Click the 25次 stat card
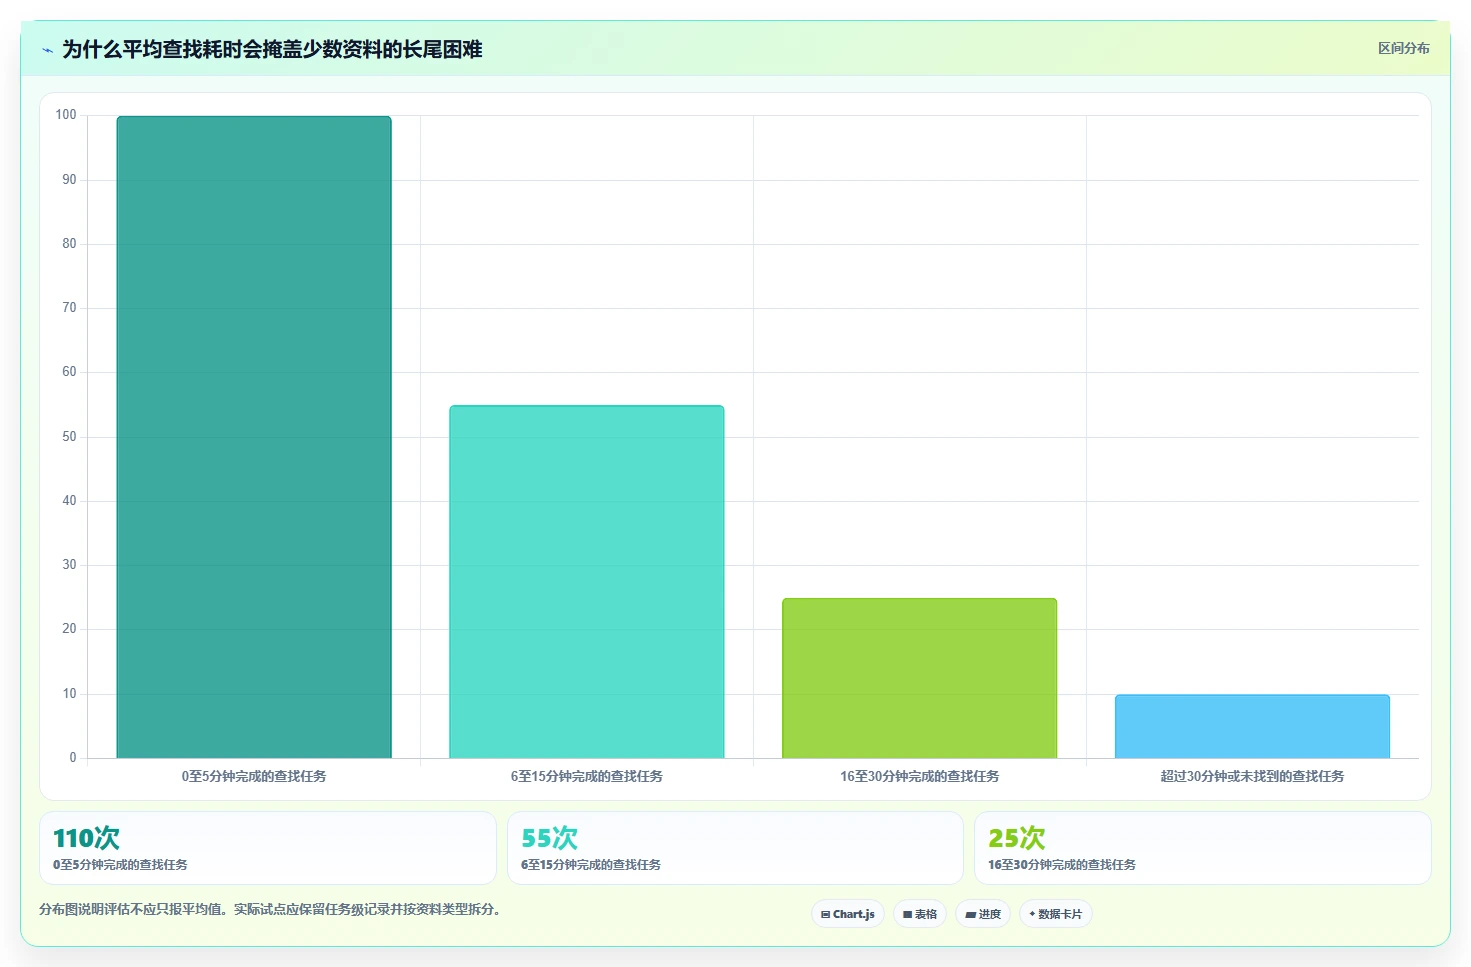 [x=1203, y=848]
